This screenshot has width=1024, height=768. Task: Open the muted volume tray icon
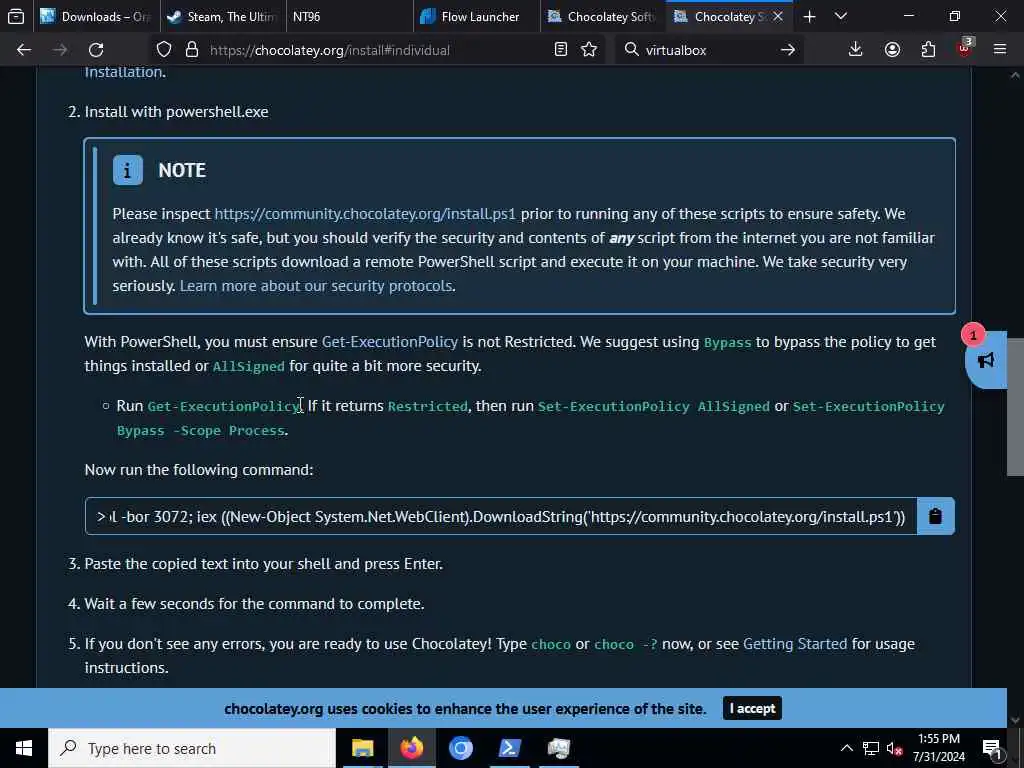point(895,748)
